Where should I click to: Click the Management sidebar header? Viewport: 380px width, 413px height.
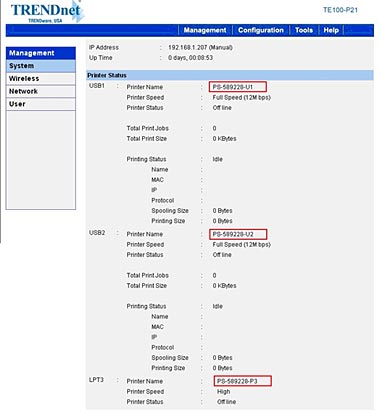tap(41, 53)
